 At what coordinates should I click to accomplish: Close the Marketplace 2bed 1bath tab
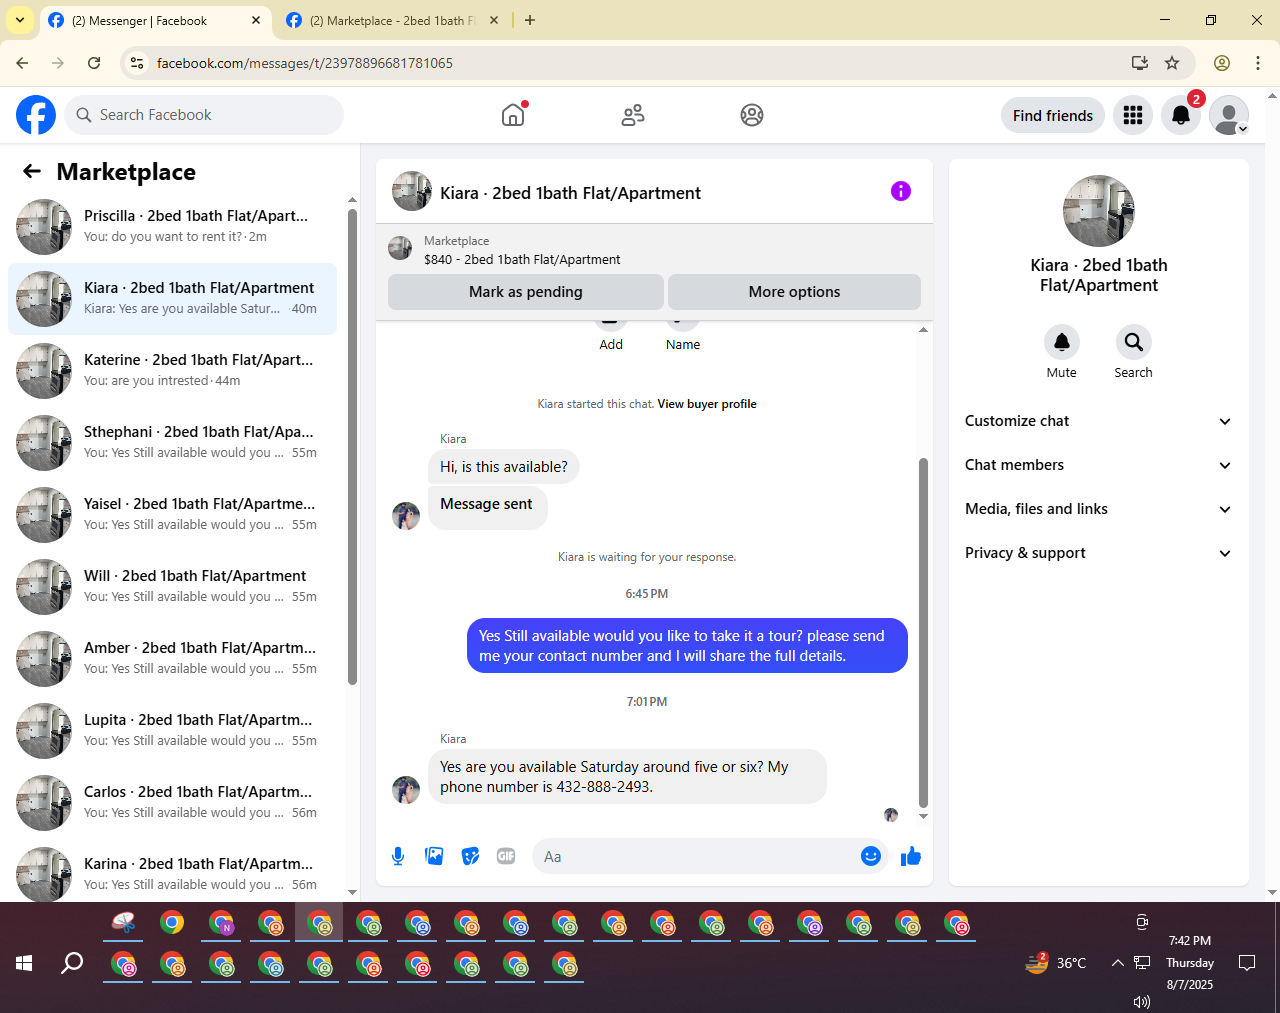coord(494,20)
